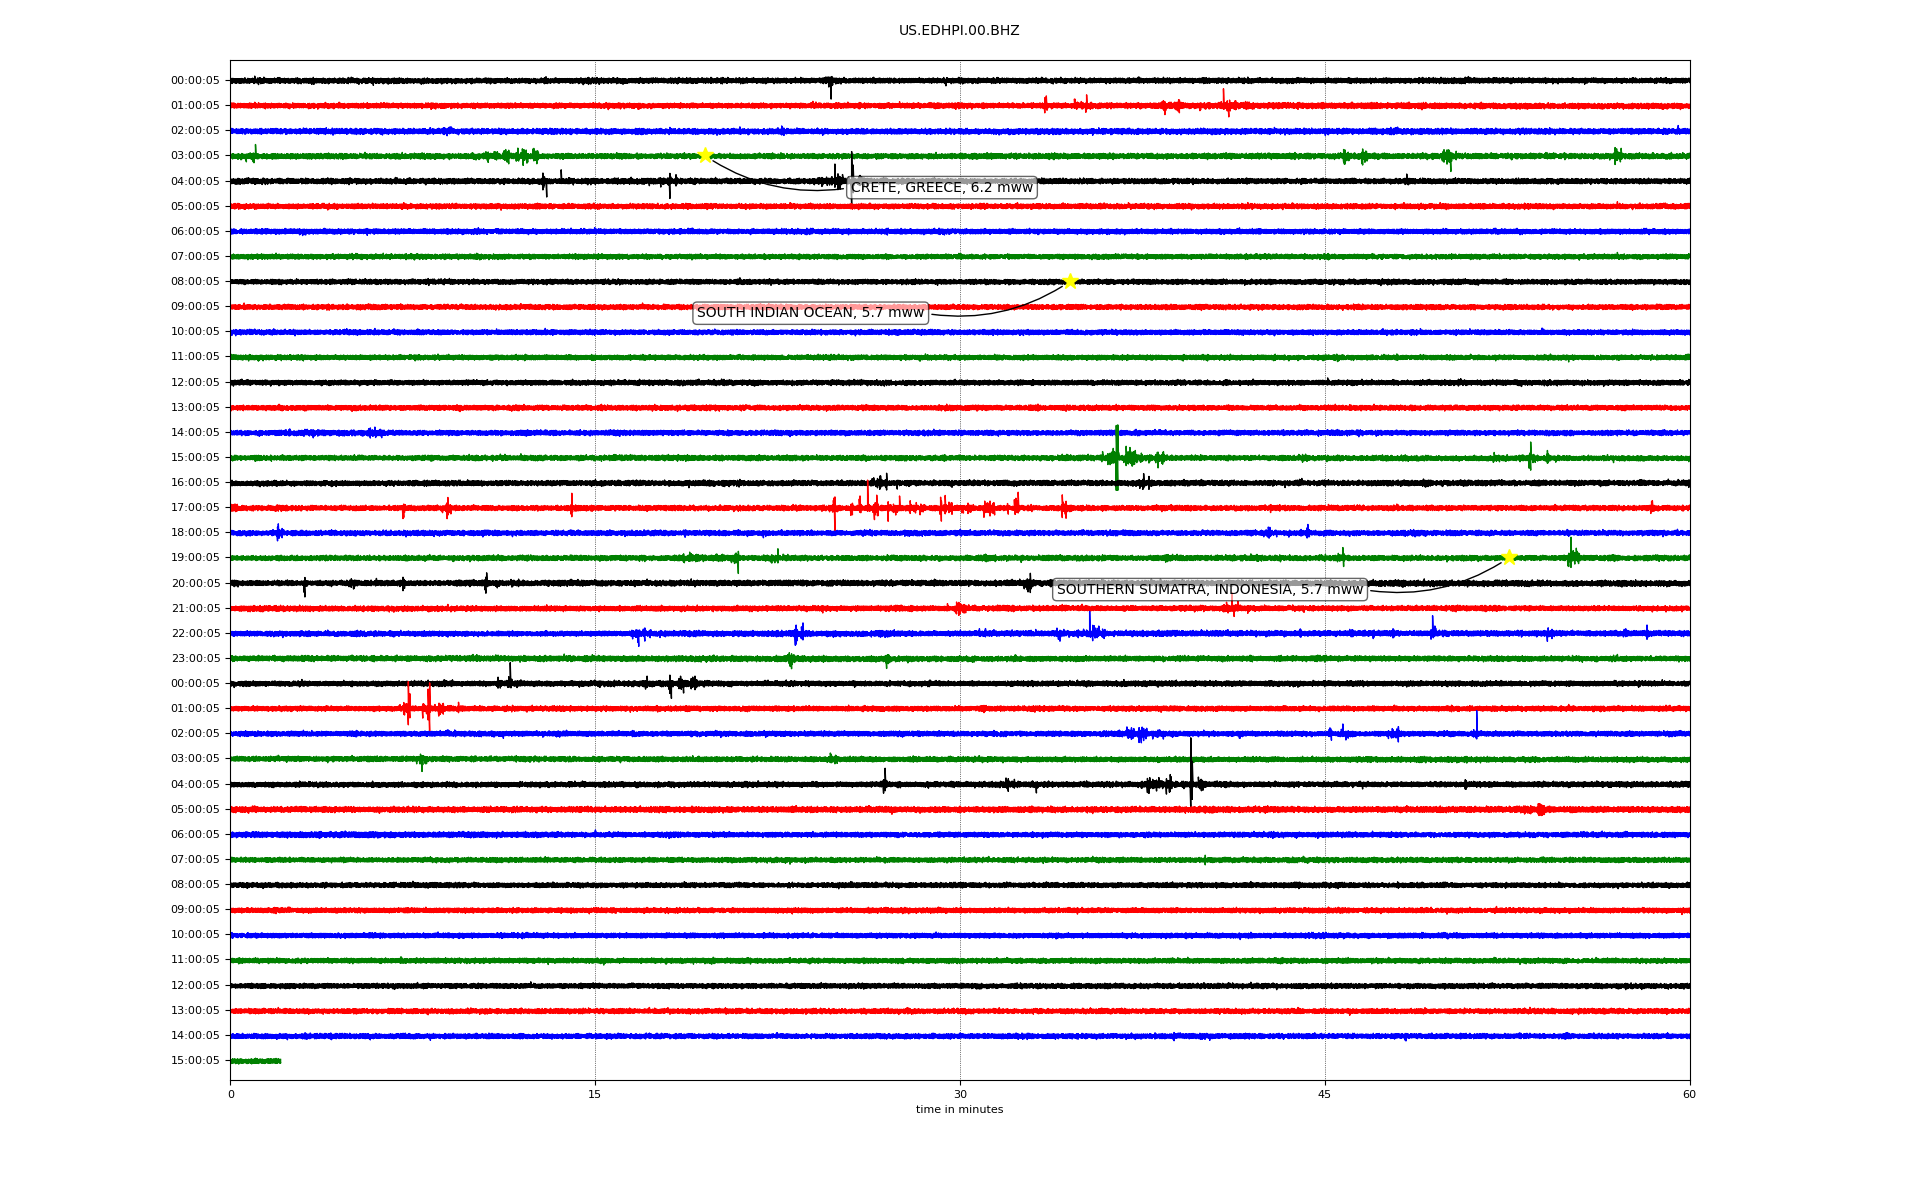
Task: Click the x-axis tick label 15
Action: (595, 1094)
